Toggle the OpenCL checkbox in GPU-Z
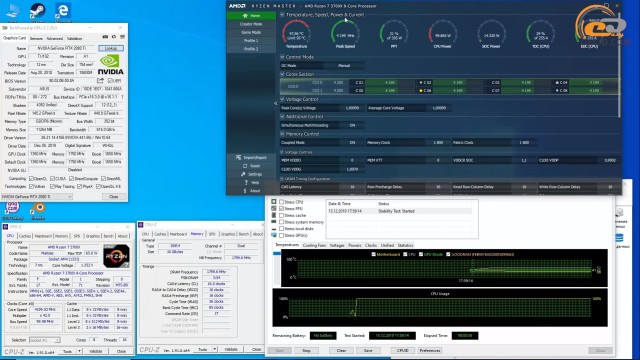 [31, 179]
